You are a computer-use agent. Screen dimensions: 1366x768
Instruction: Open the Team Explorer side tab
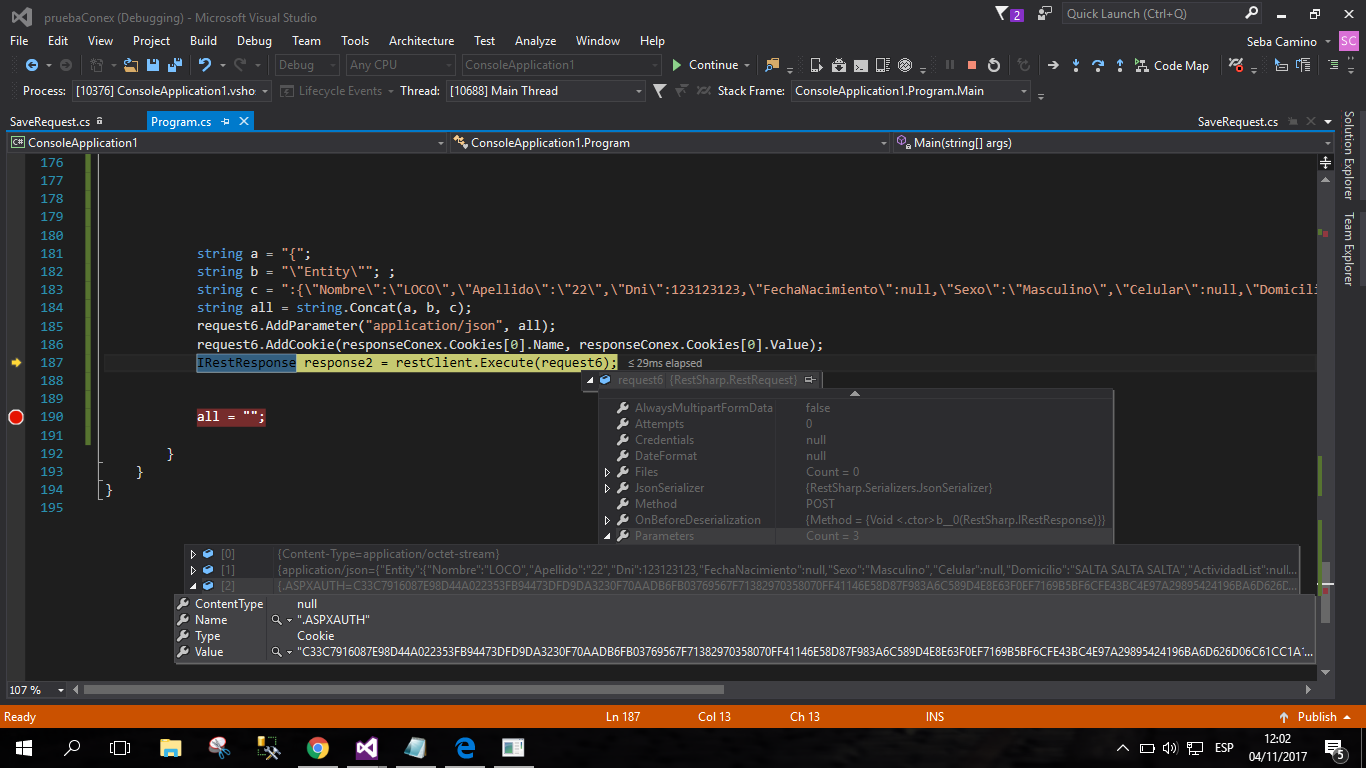pyautogui.click(x=1350, y=249)
